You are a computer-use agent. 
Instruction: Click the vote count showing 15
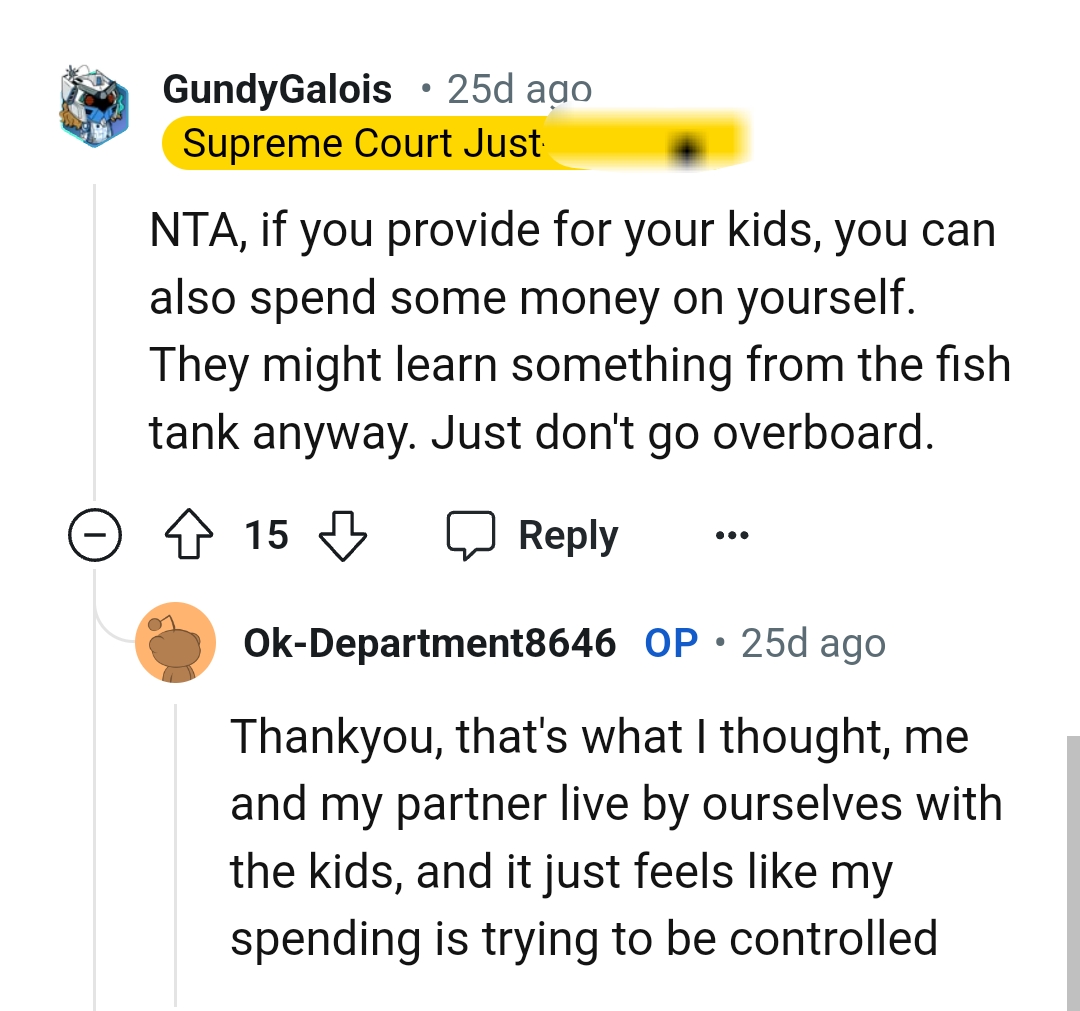point(265,535)
